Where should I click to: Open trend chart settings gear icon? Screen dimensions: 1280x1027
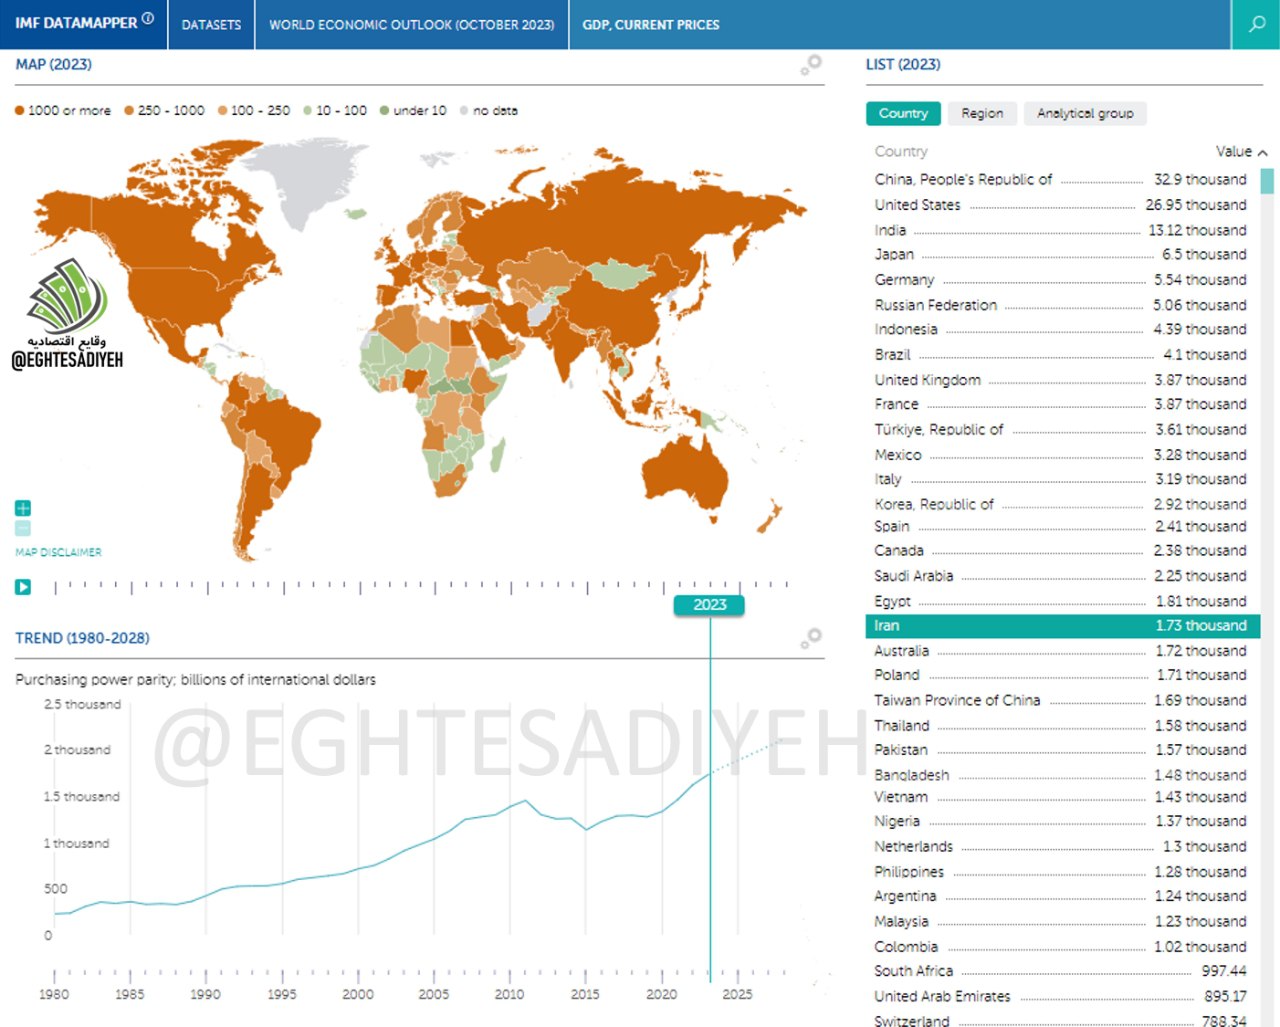coord(811,638)
